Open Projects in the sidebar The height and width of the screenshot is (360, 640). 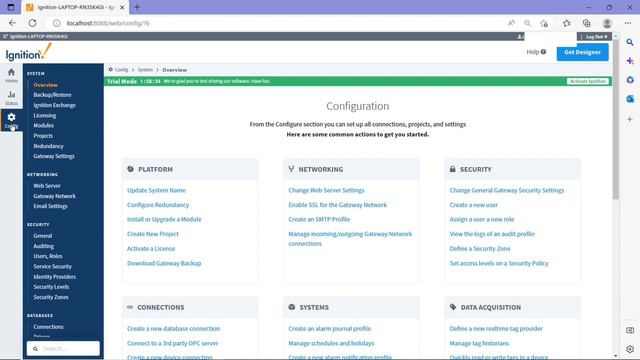43,136
